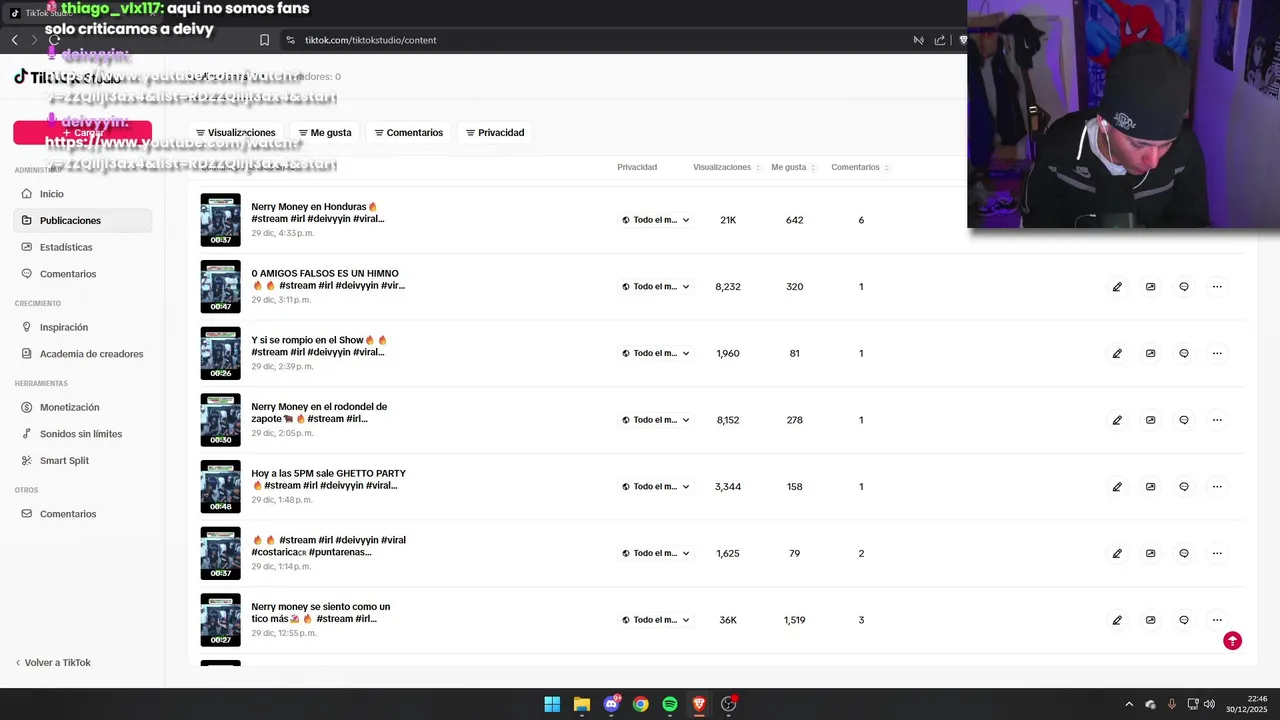This screenshot has width=1280, height=720.
Task: Open the Comentarios filter chip
Action: pos(408,132)
